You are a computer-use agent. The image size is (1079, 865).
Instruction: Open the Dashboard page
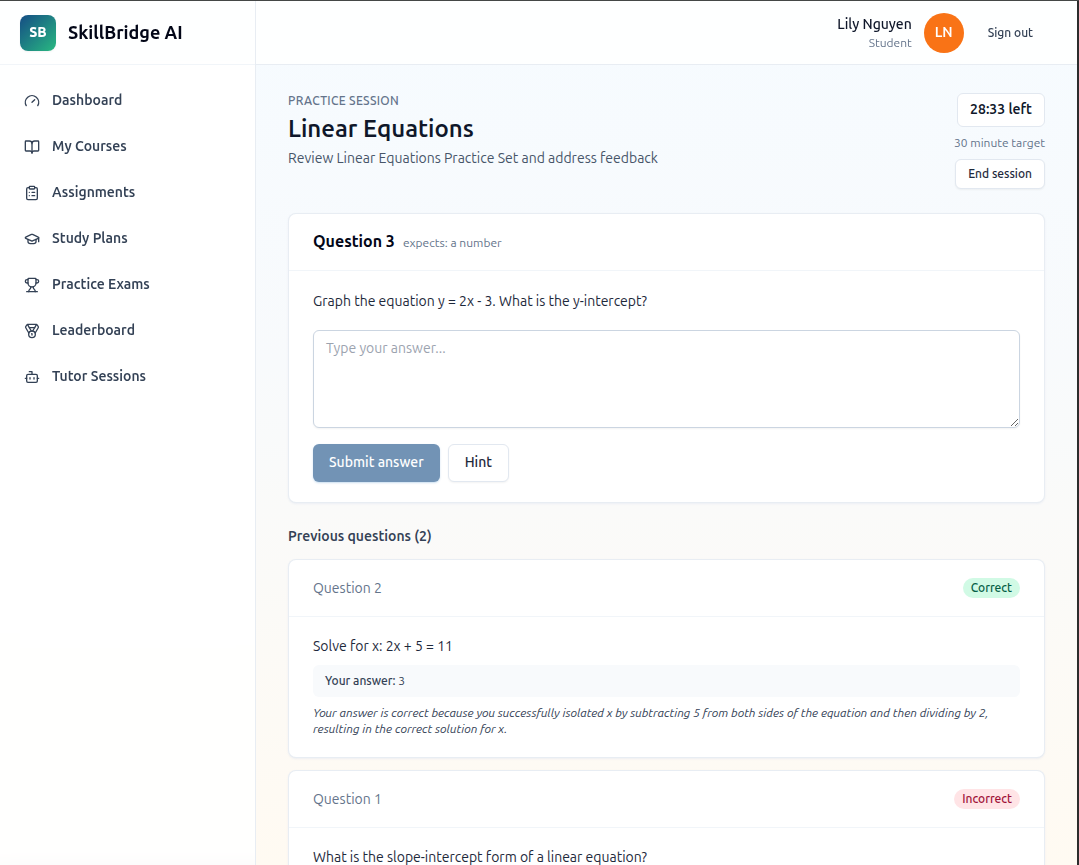[87, 100]
